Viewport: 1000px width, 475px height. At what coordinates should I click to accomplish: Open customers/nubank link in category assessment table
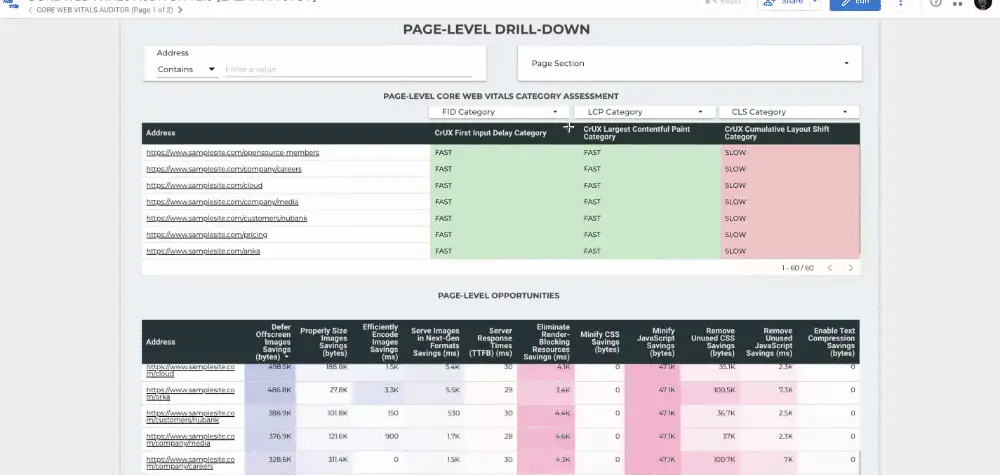pyautogui.click(x=226, y=218)
